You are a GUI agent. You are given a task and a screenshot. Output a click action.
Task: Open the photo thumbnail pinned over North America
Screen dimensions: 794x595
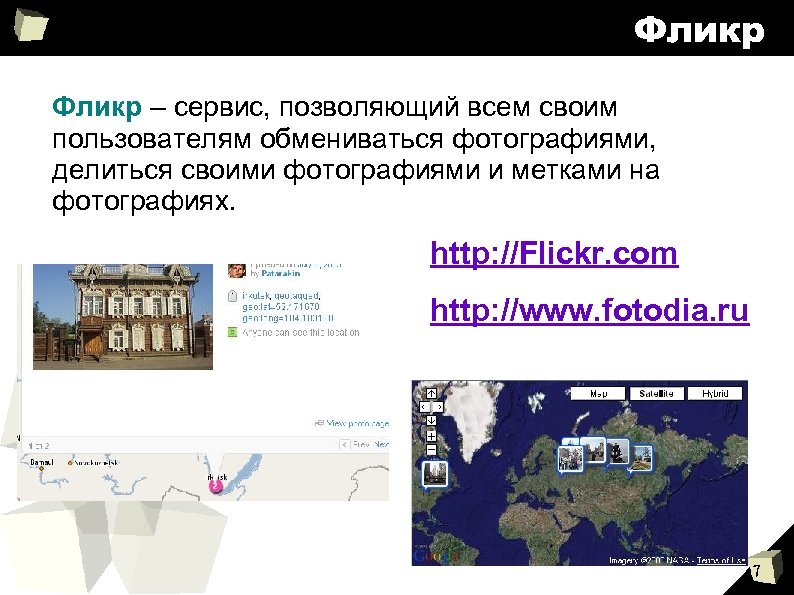point(435,474)
